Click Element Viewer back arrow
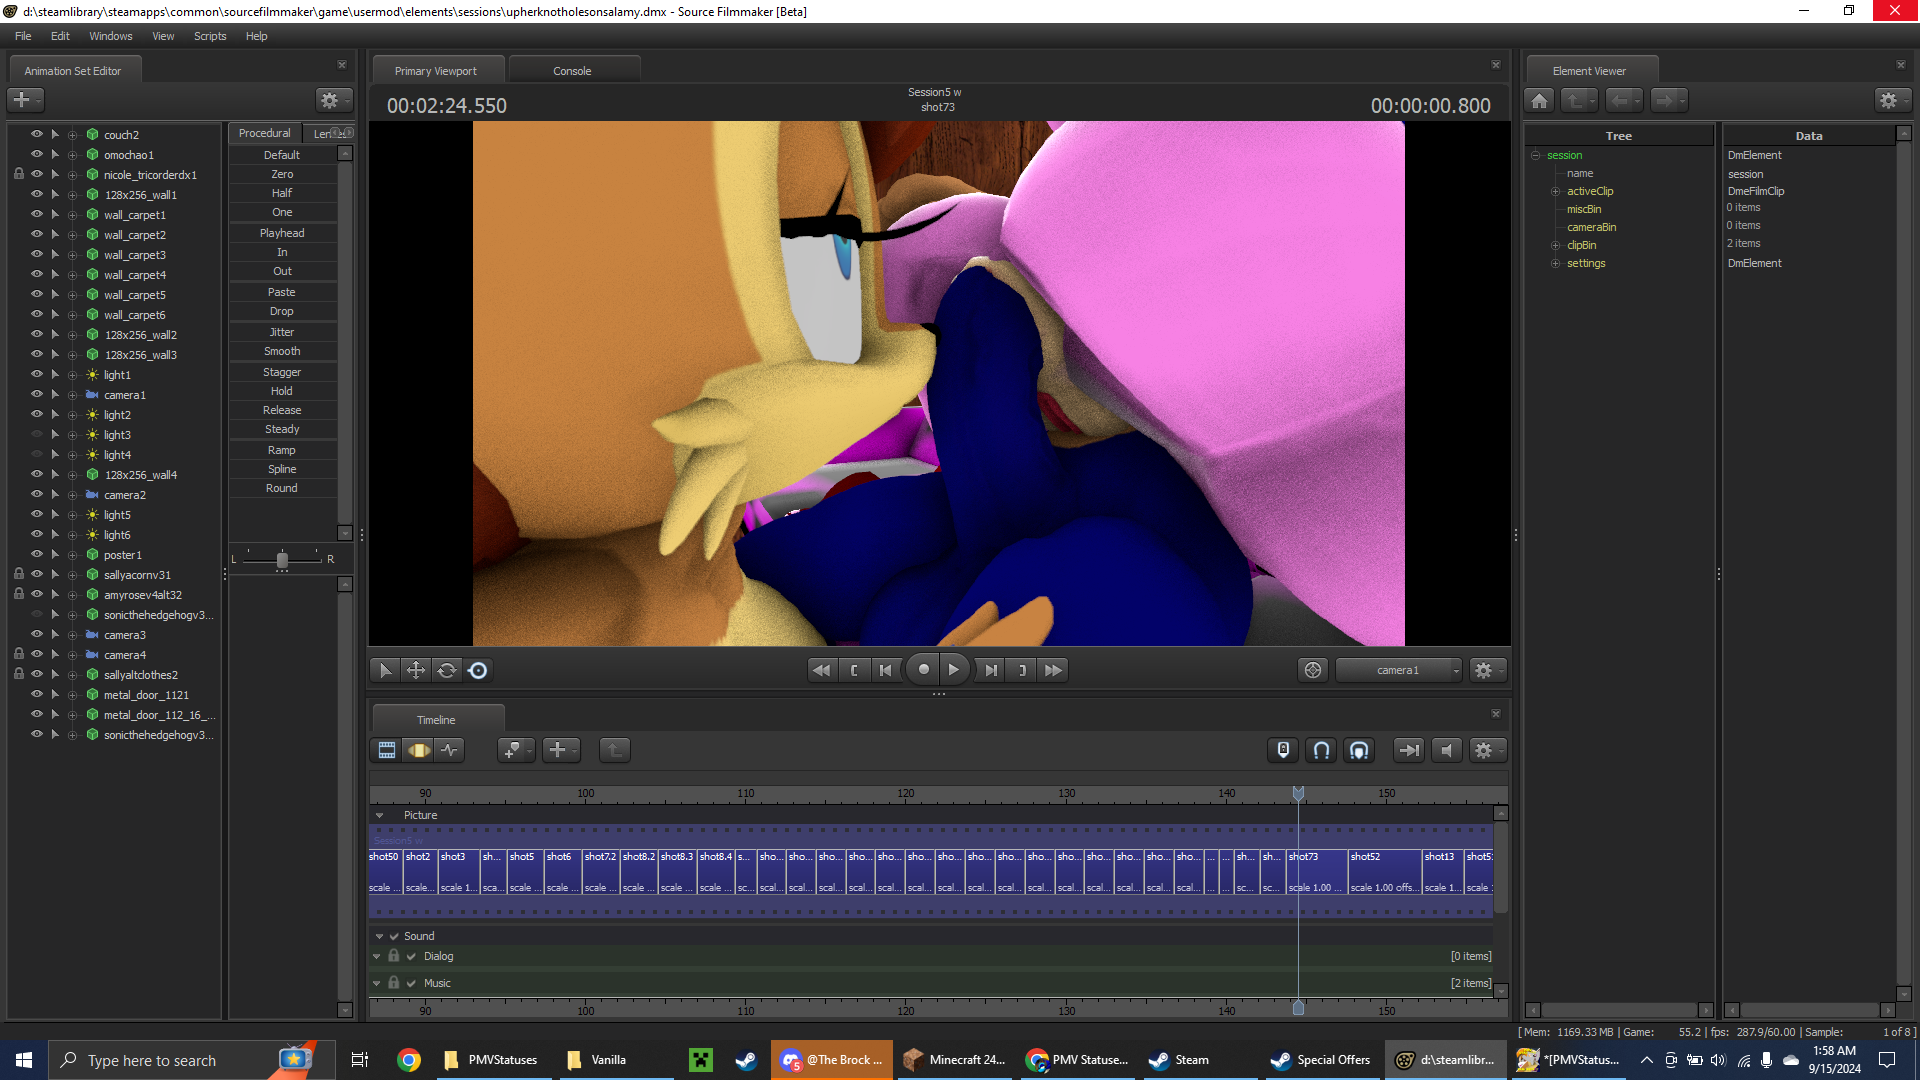 pos(1623,100)
